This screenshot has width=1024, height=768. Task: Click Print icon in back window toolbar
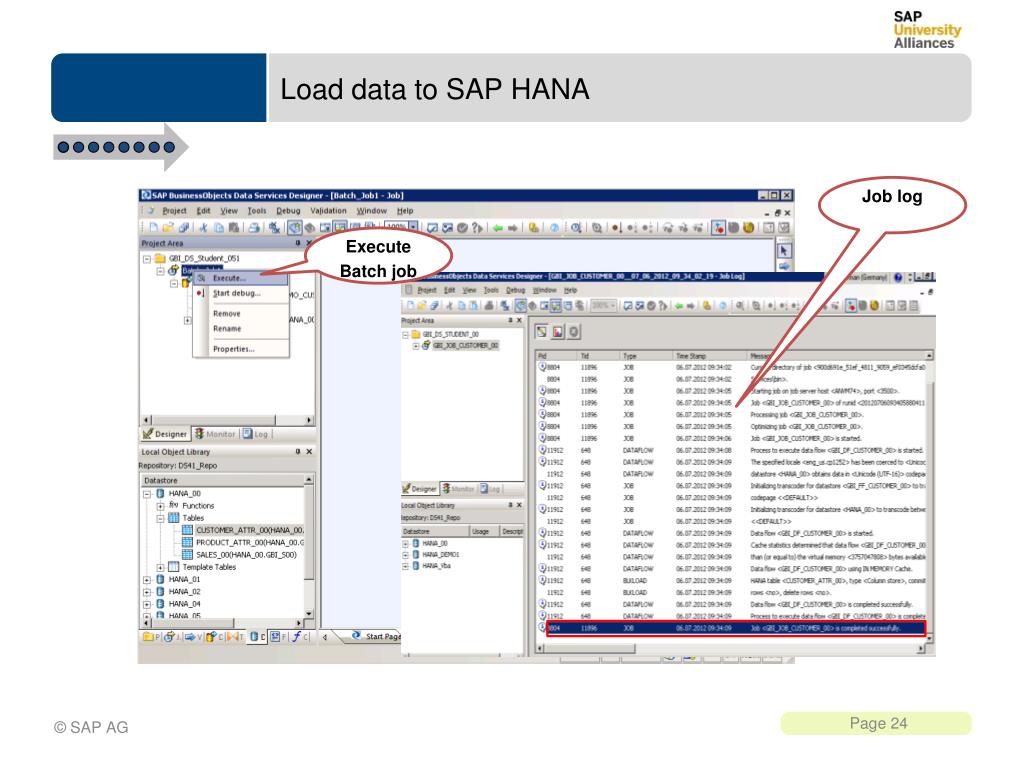click(x=254, y=227)
